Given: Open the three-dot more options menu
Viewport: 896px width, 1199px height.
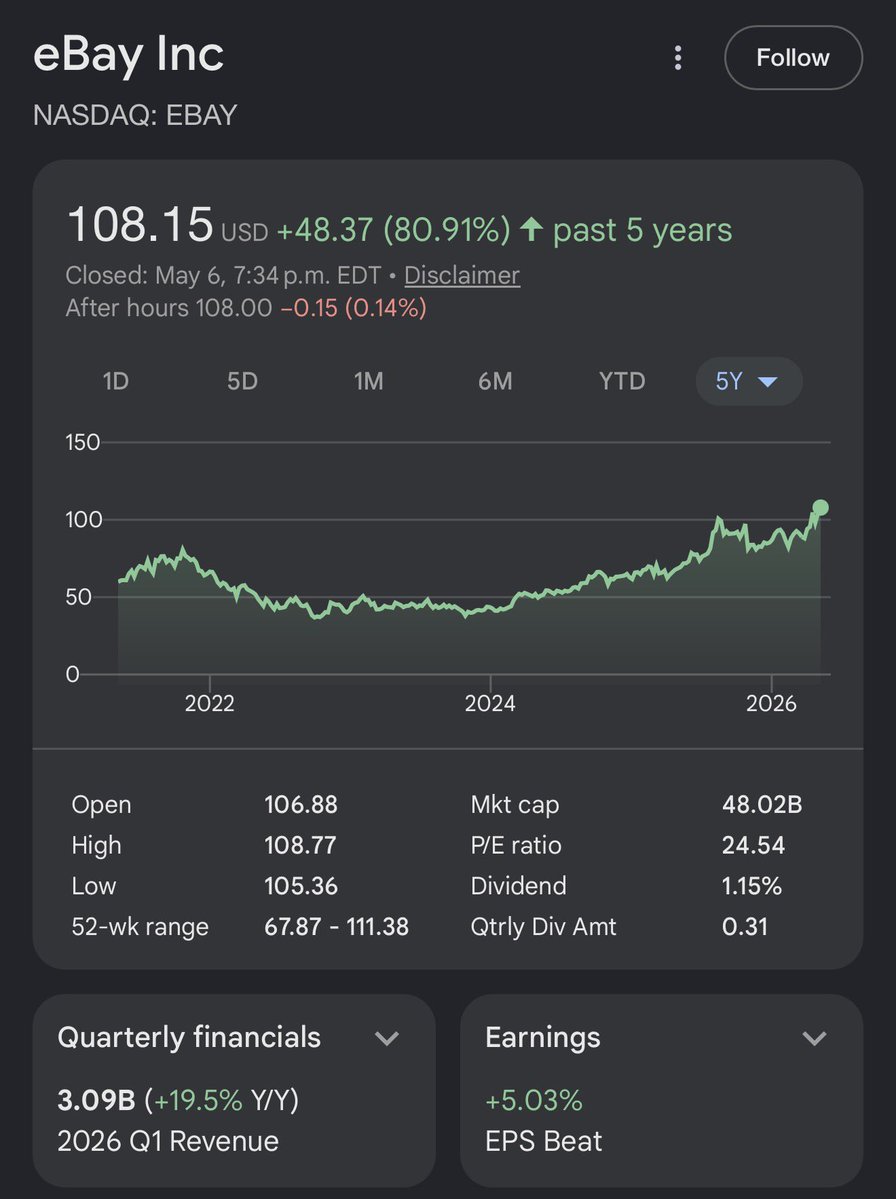Looking at the screenshot, I should 677,57.
